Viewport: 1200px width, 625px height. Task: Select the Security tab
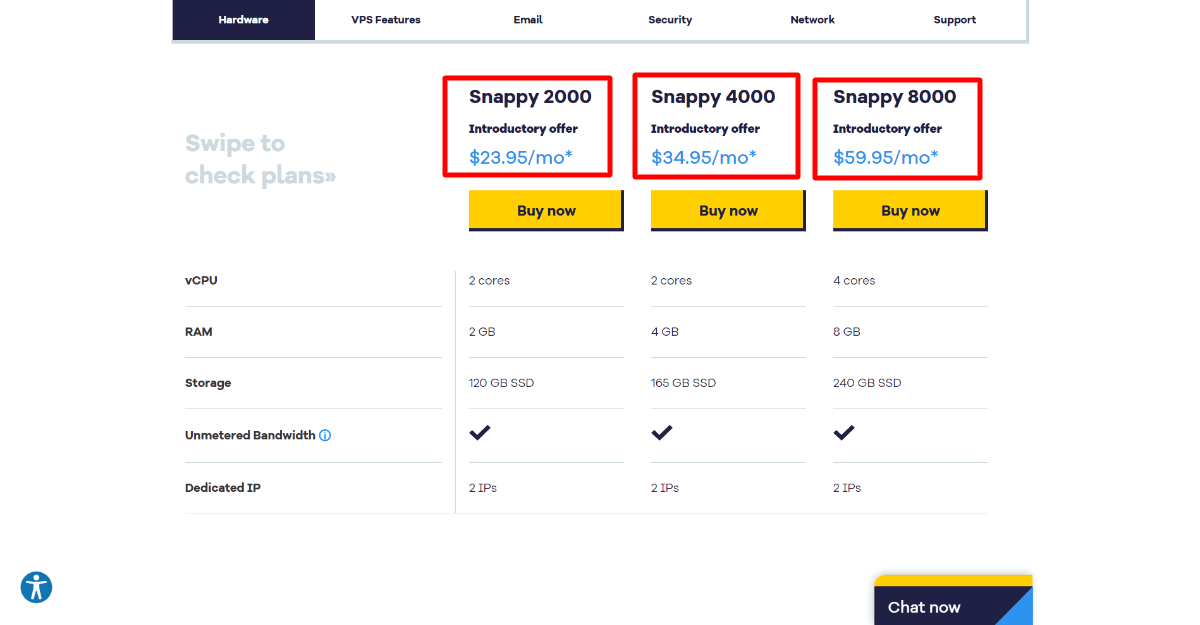(x=670, y=19)
